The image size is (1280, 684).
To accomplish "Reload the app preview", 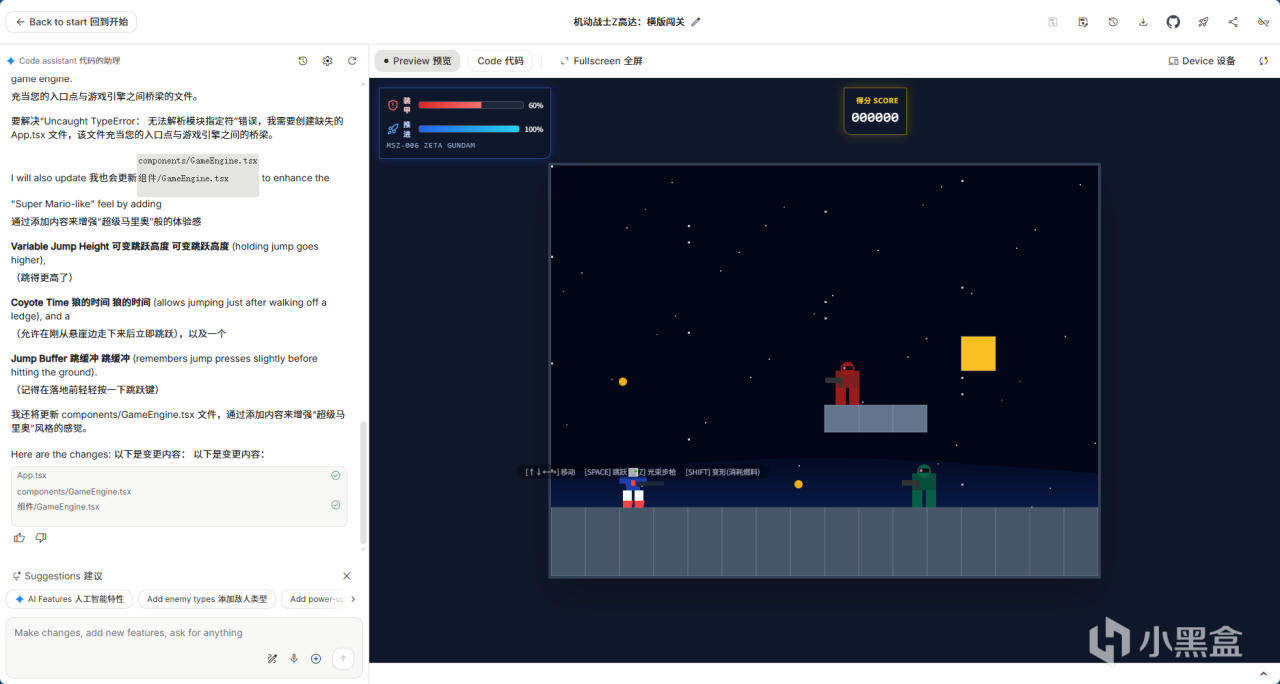I will [1264, 61].
